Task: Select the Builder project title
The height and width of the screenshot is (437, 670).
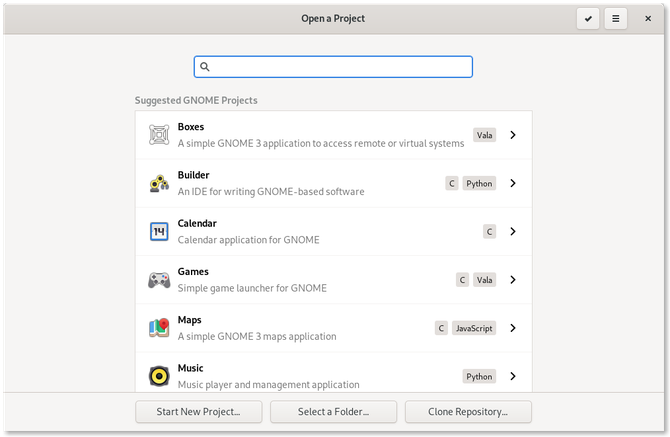Action: click(193, 175)
